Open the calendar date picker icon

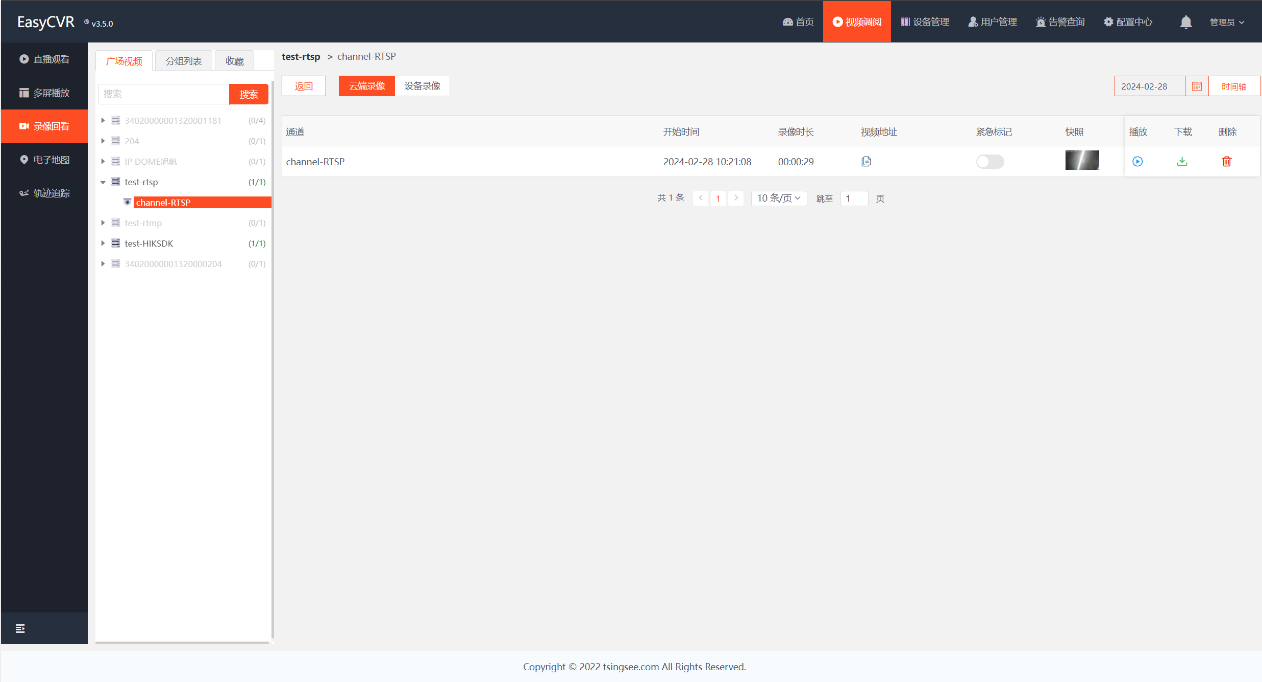tap(1196, 87)
